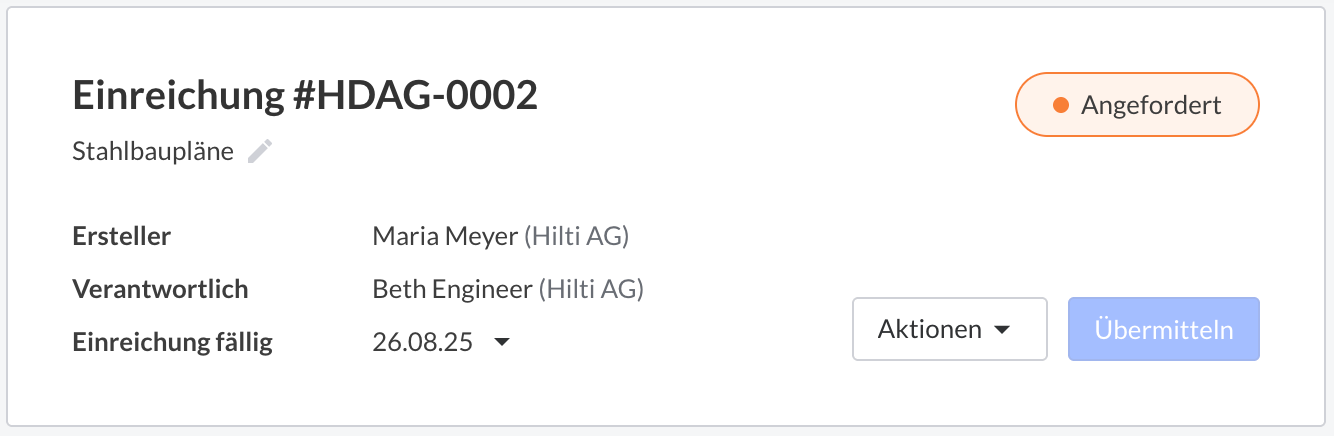Click the due date value 26.08.25
The image size is (1334, 436).
click(422, 343)
